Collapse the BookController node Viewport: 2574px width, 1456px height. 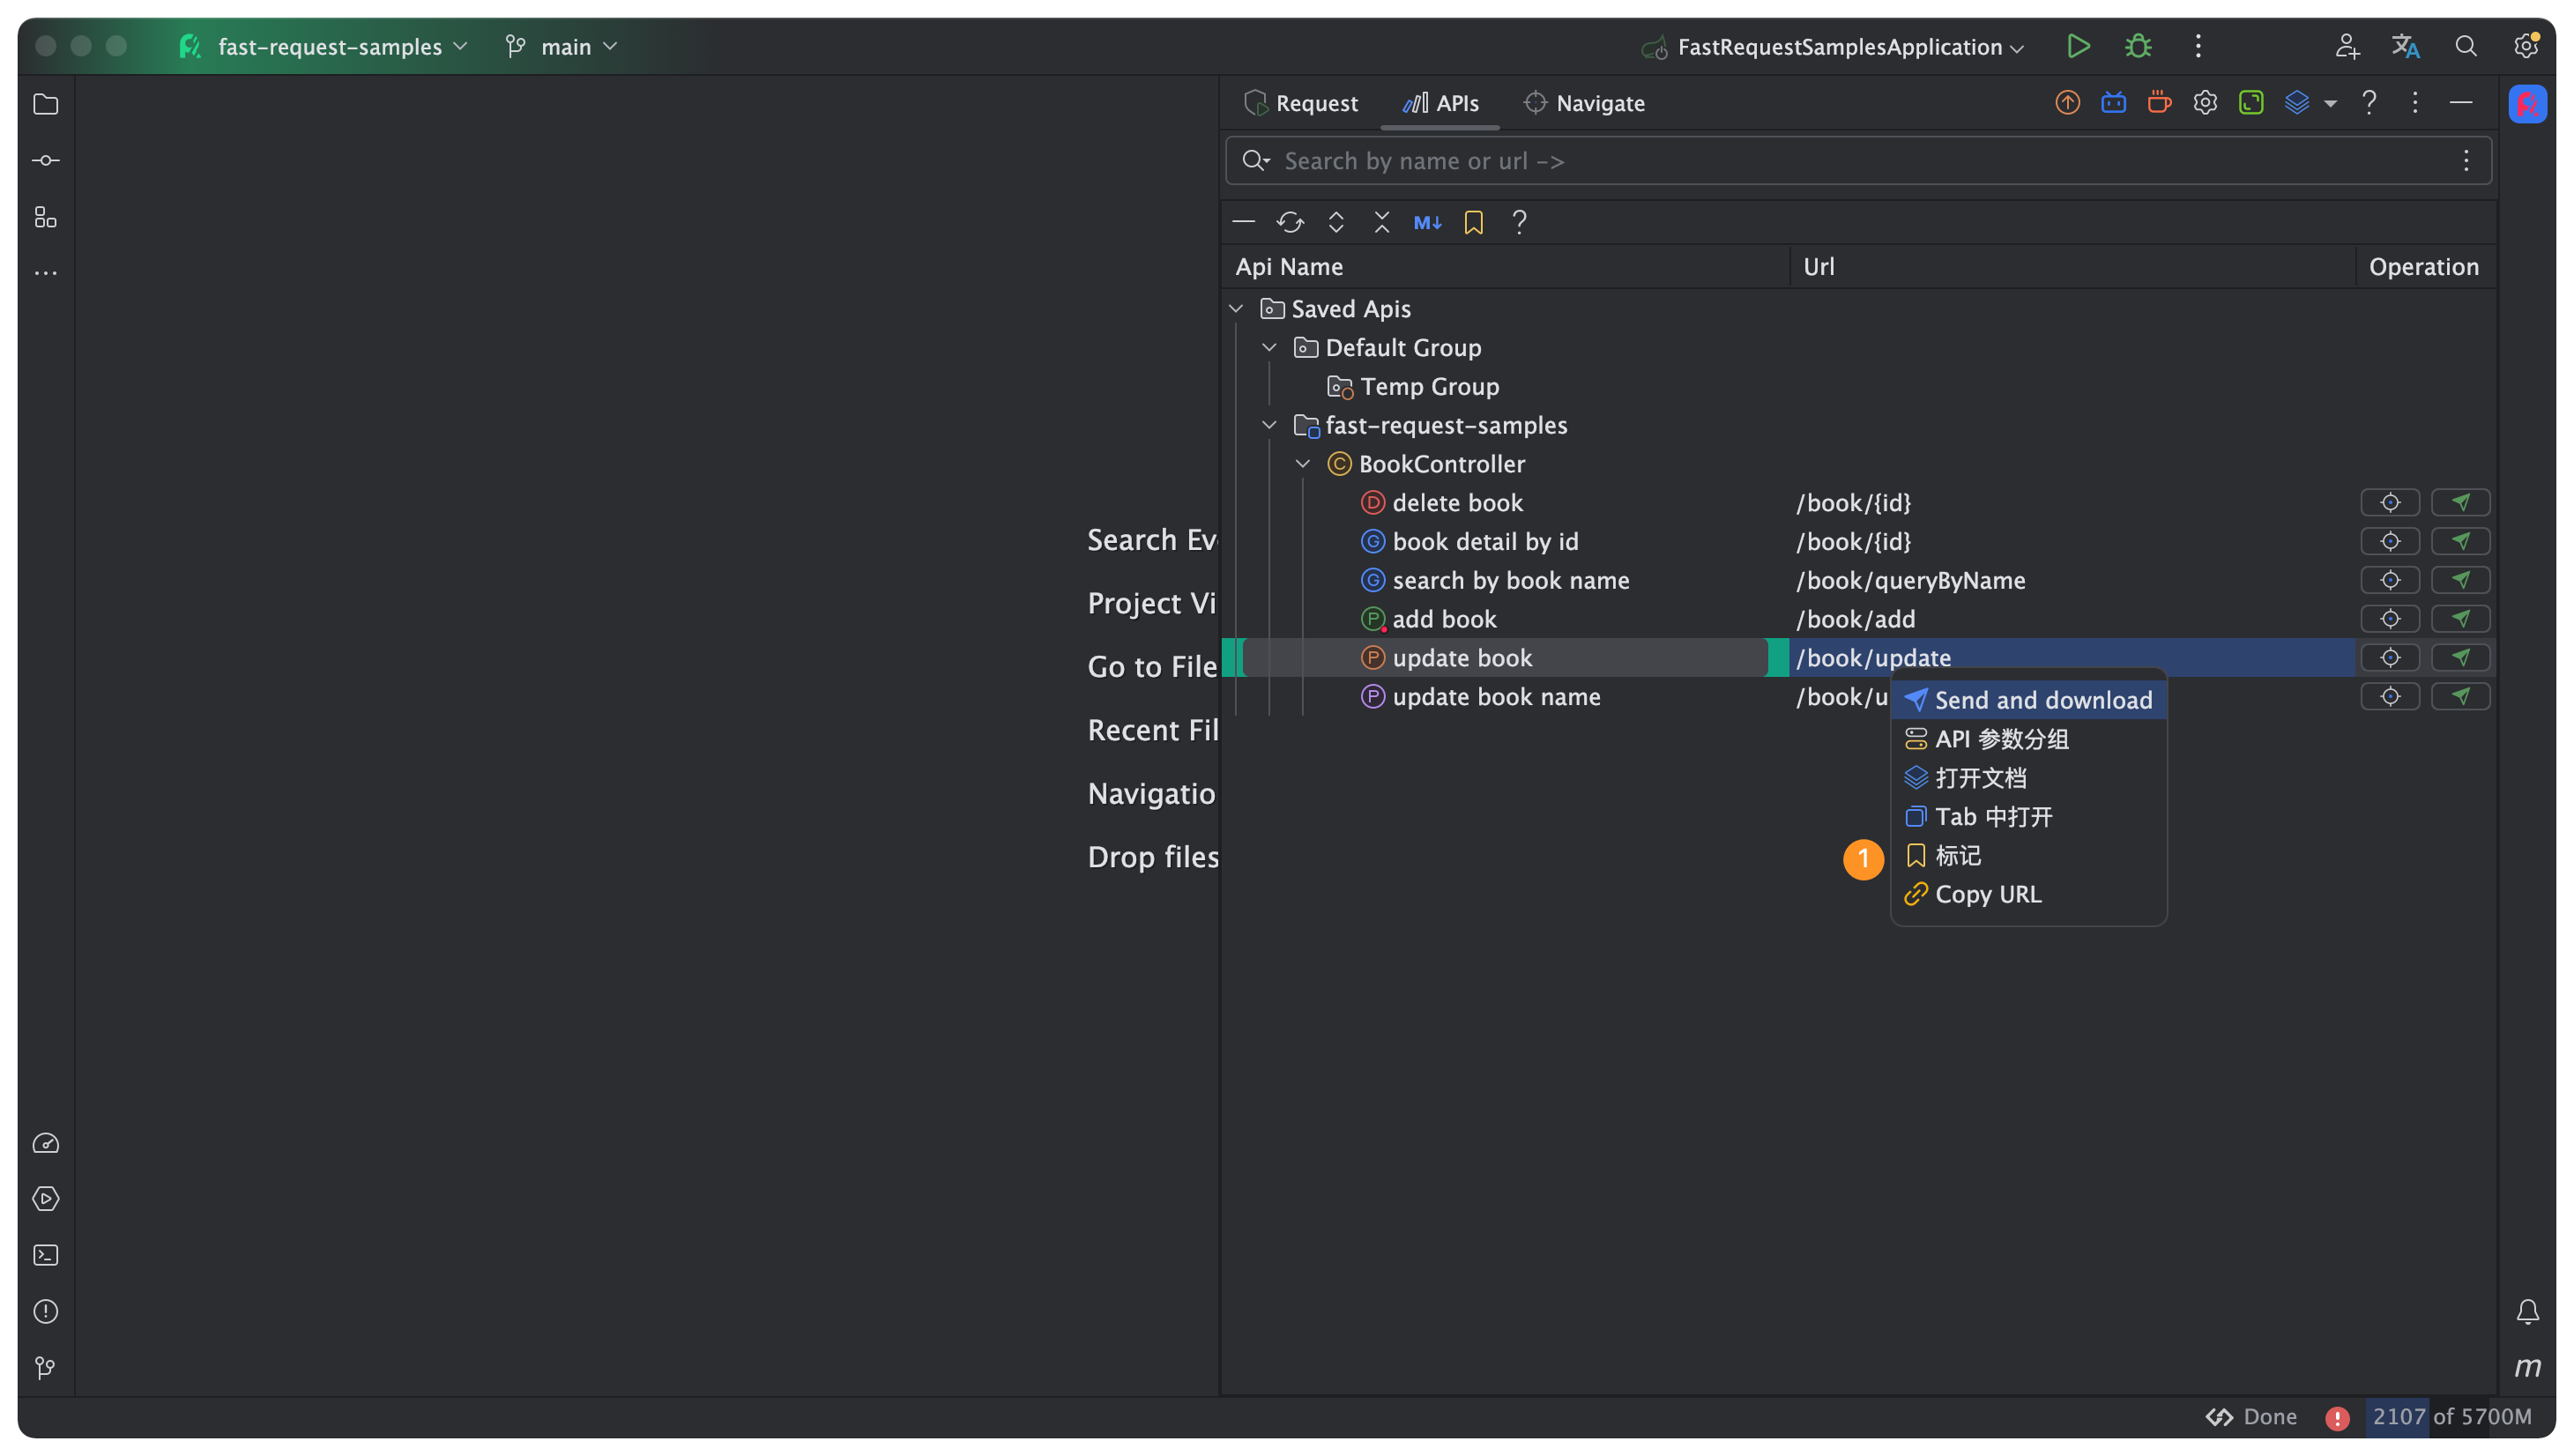(x=1303, y=464)
